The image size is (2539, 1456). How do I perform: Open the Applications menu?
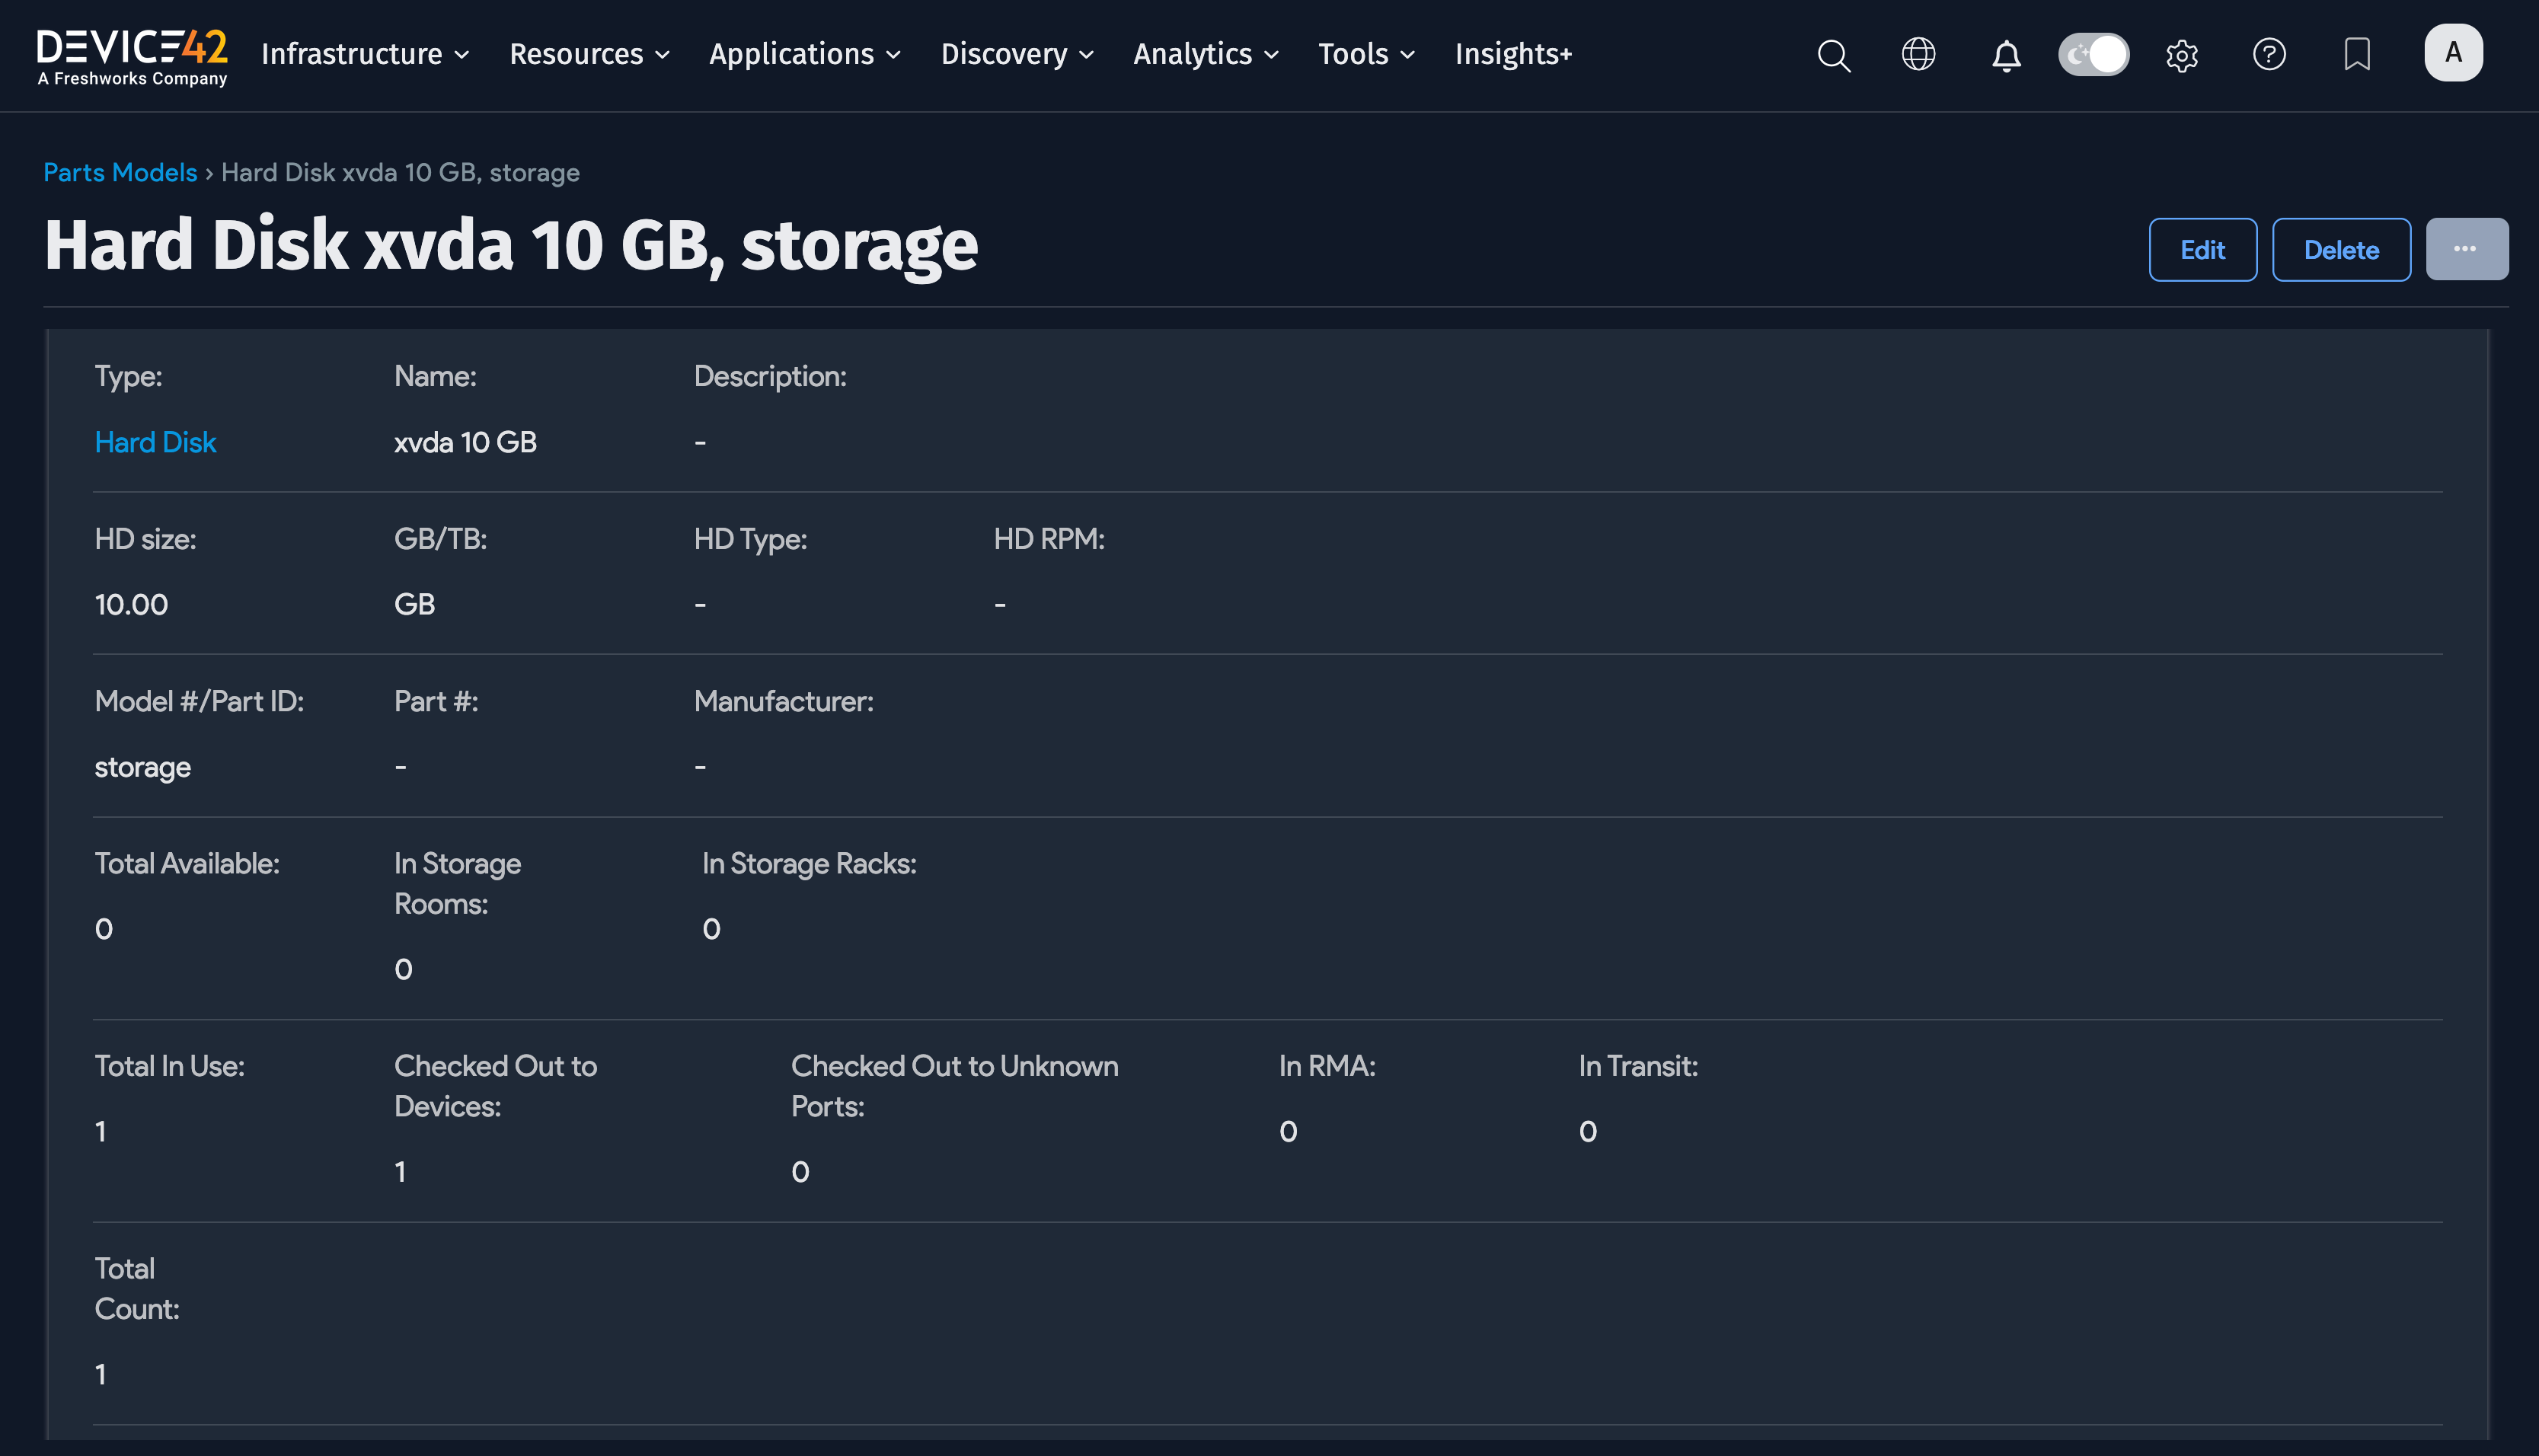coord(804,54)
